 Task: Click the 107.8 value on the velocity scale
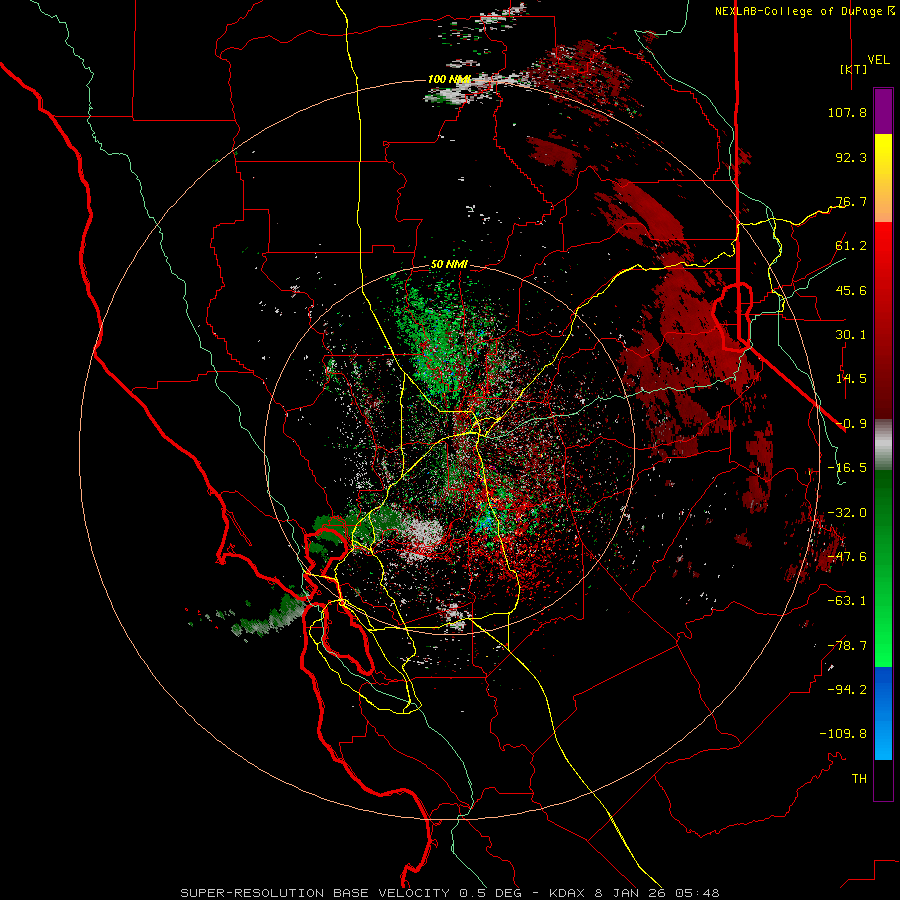[x=847, y=112]
